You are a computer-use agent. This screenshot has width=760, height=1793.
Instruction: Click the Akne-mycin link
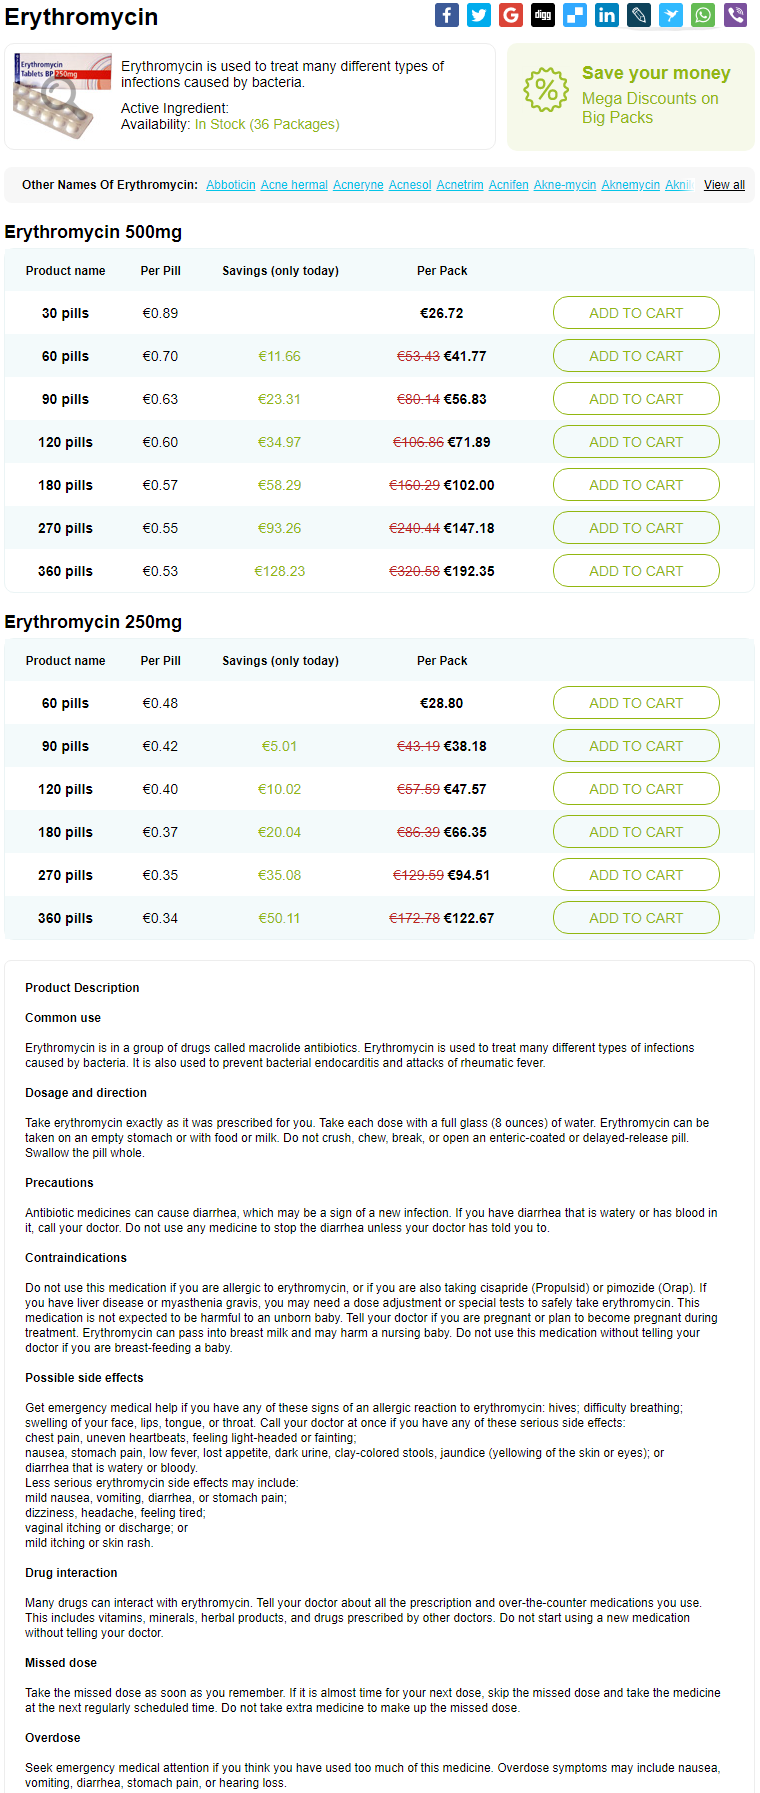(x=565, y=185)
